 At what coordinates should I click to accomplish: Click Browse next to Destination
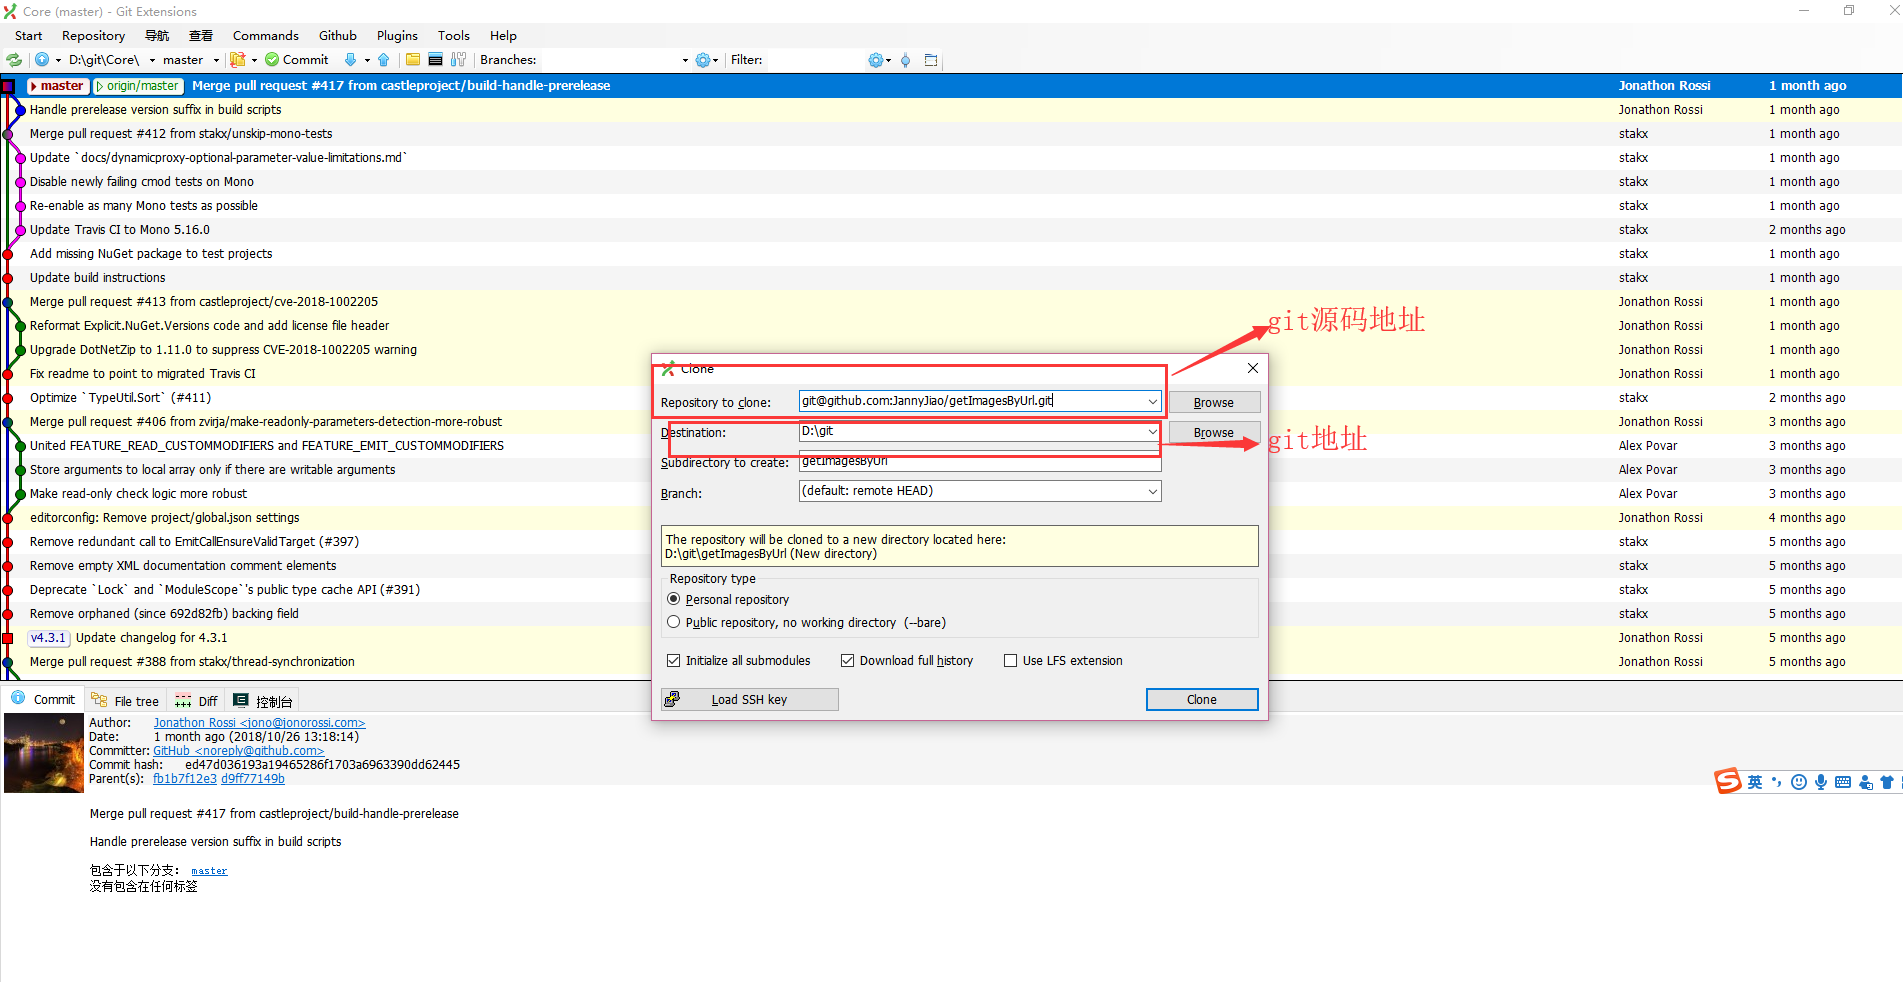pos(1214,432)
